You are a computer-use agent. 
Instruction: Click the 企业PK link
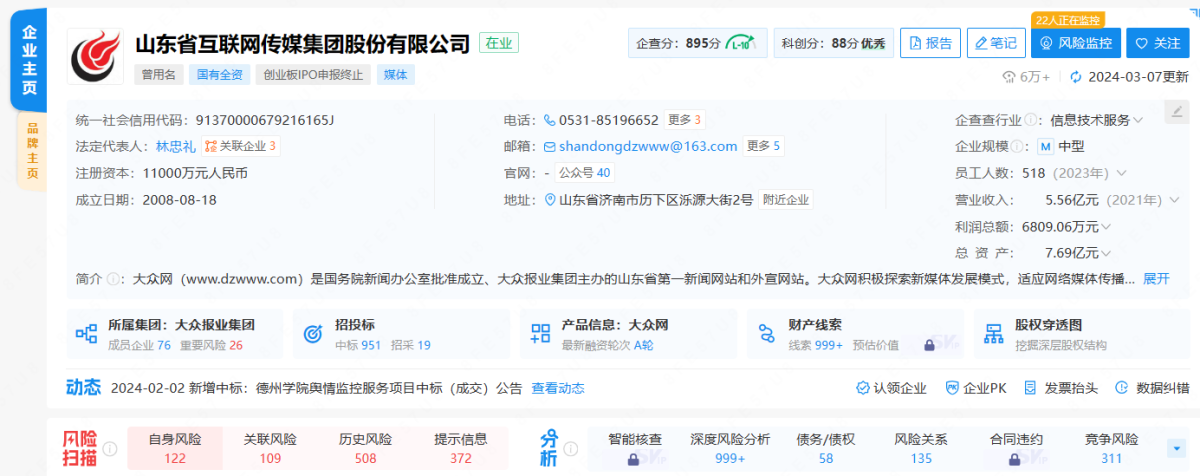[976, 388]
